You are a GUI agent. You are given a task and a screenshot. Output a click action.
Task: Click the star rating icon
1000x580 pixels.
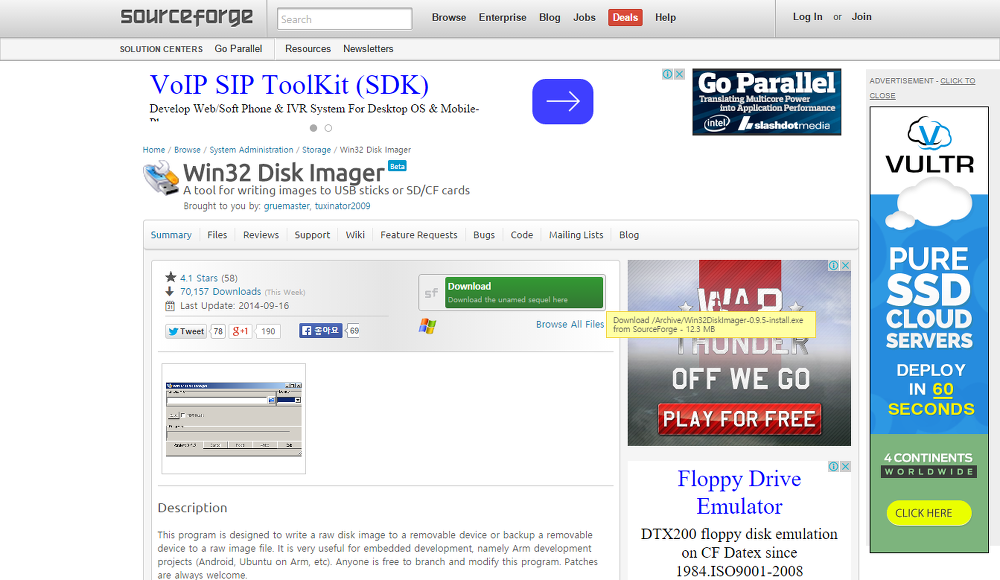coord(170,277)
